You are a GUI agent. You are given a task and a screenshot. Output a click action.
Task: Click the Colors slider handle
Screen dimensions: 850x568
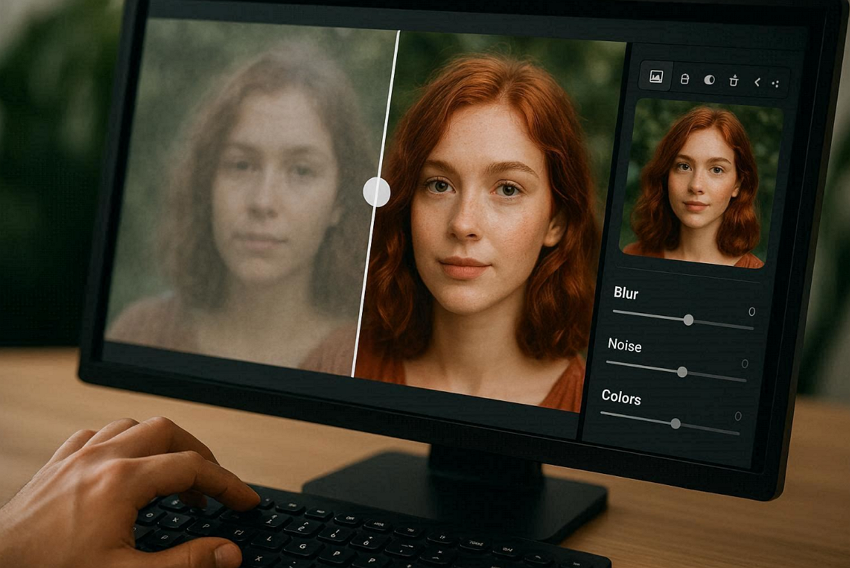tap(675, 423)
